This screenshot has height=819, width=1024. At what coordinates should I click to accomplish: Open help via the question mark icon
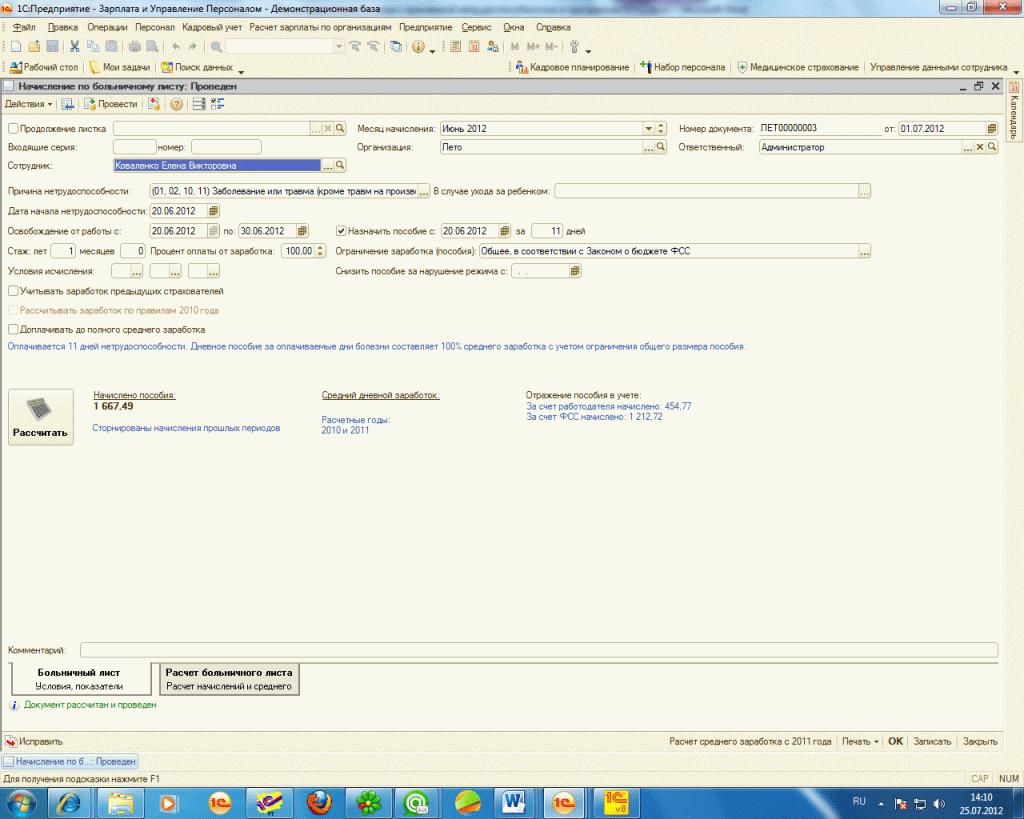click(x=177, y=104)
